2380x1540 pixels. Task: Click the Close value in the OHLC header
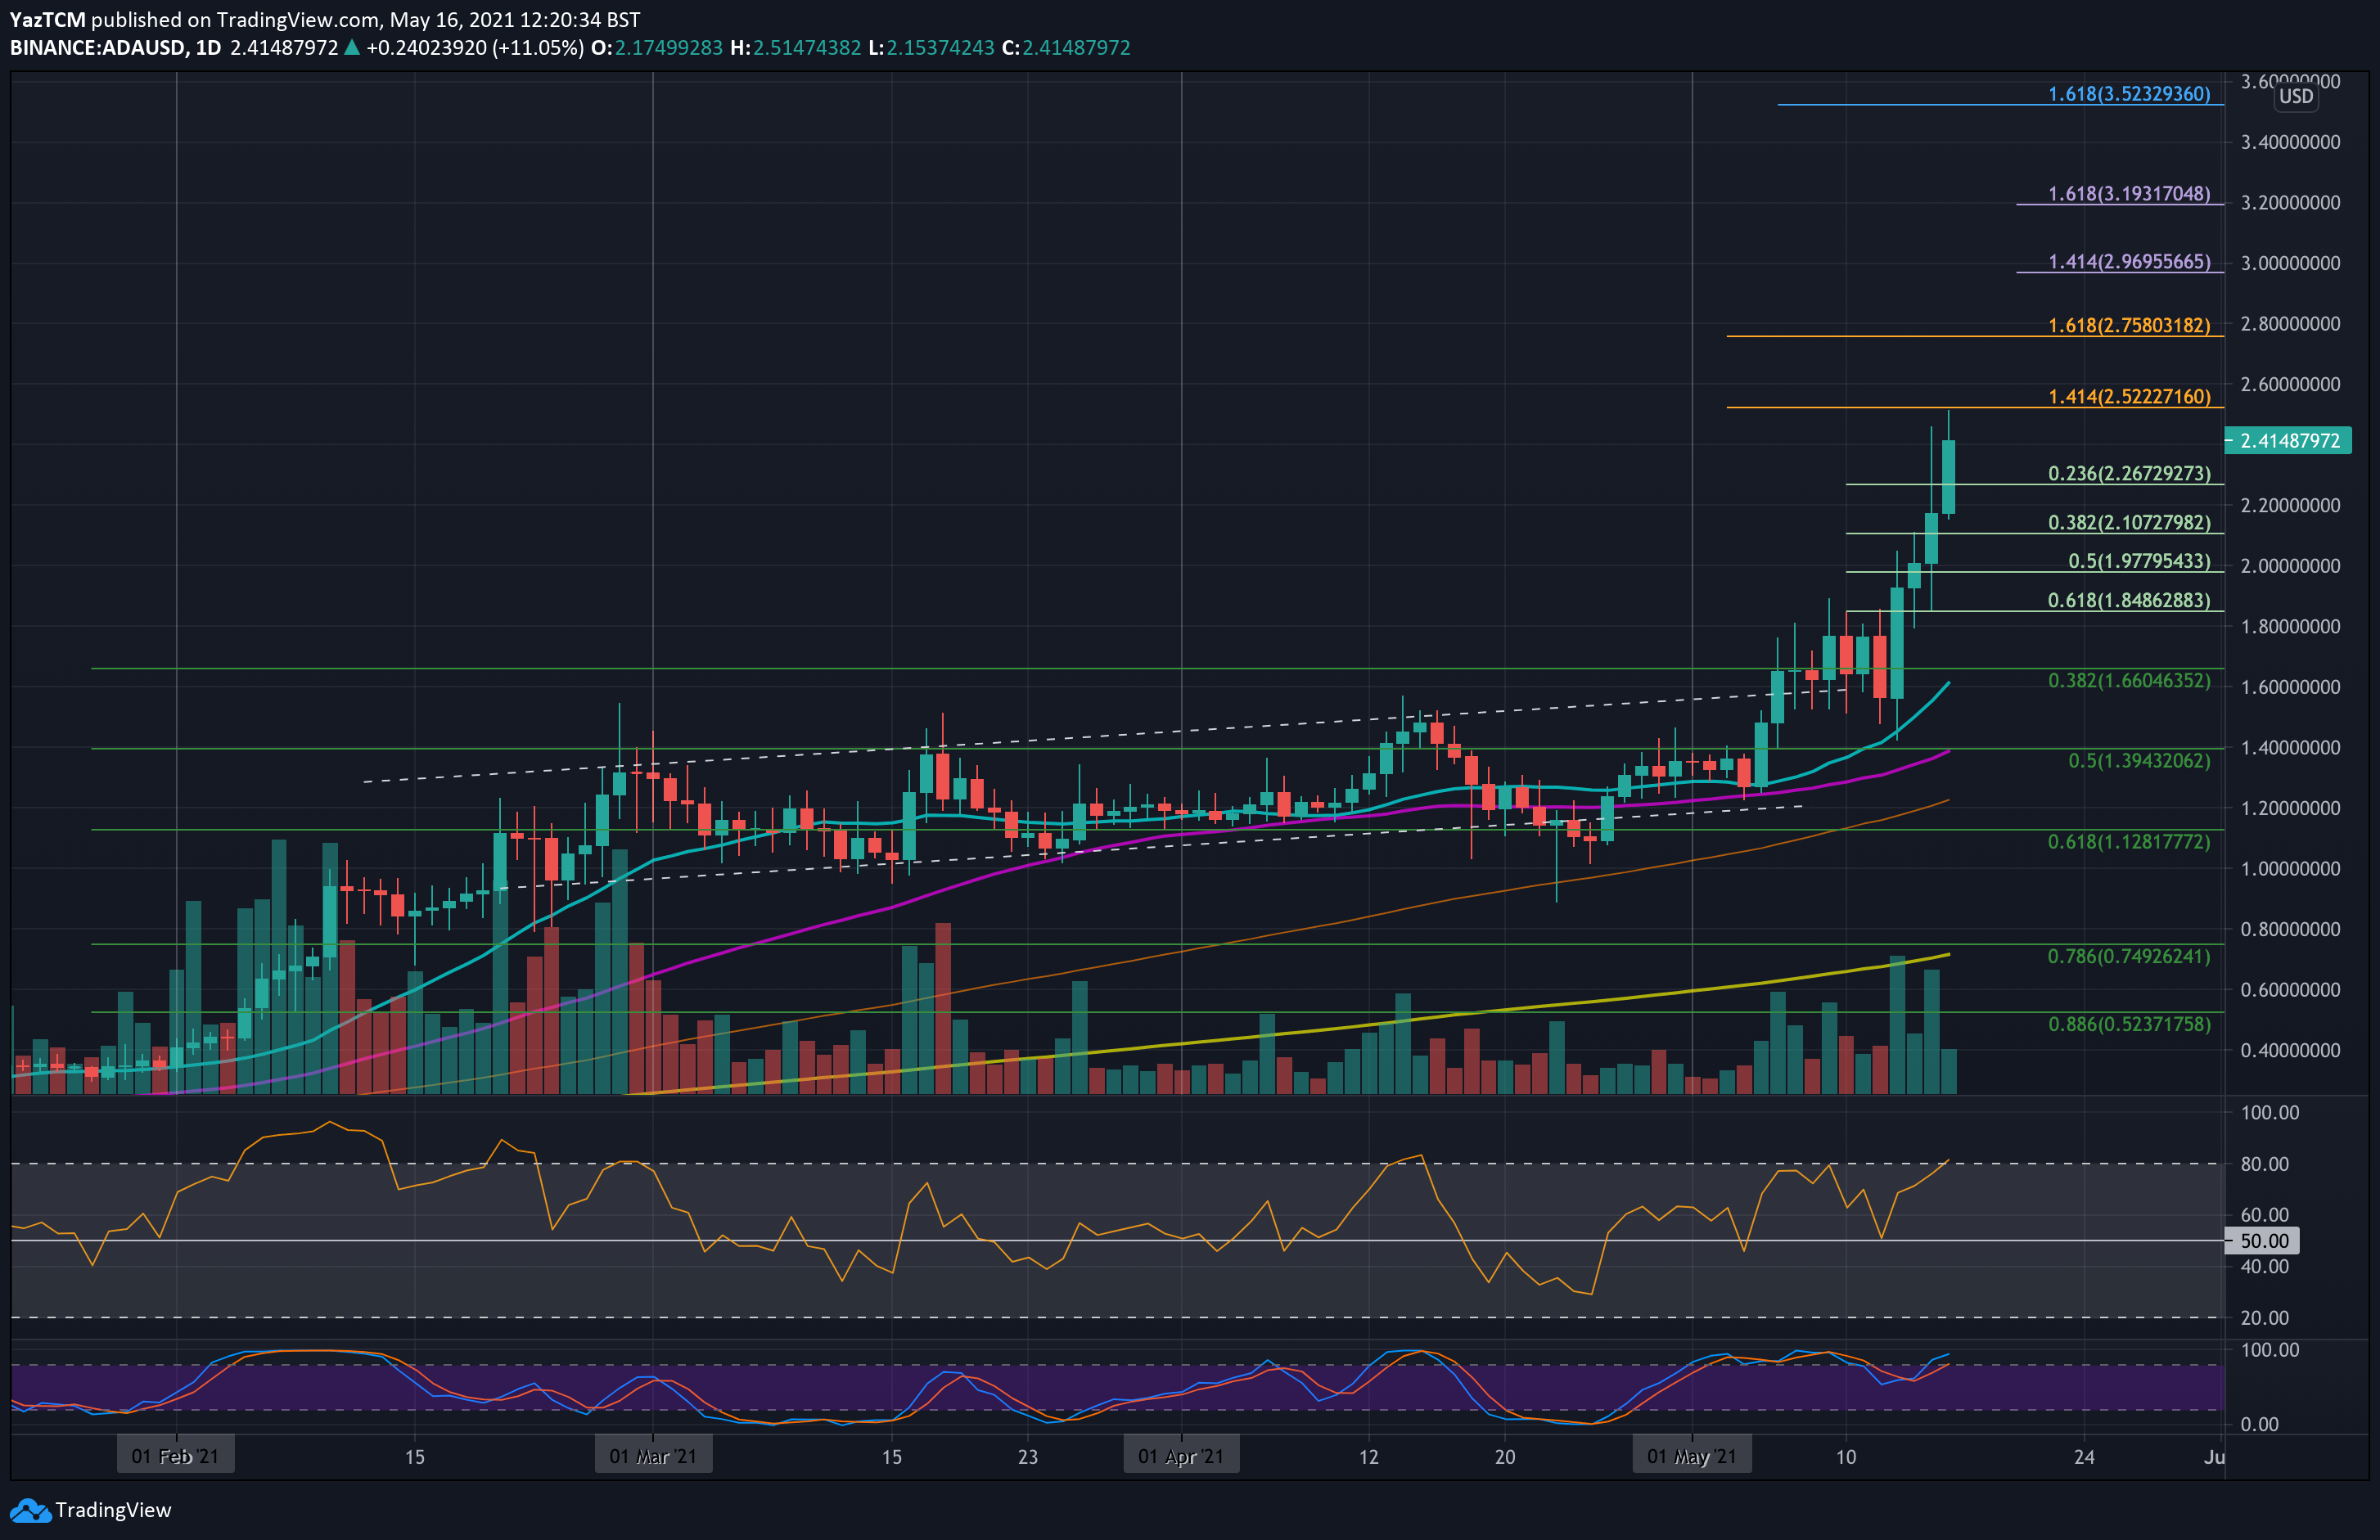(1076, 48)
